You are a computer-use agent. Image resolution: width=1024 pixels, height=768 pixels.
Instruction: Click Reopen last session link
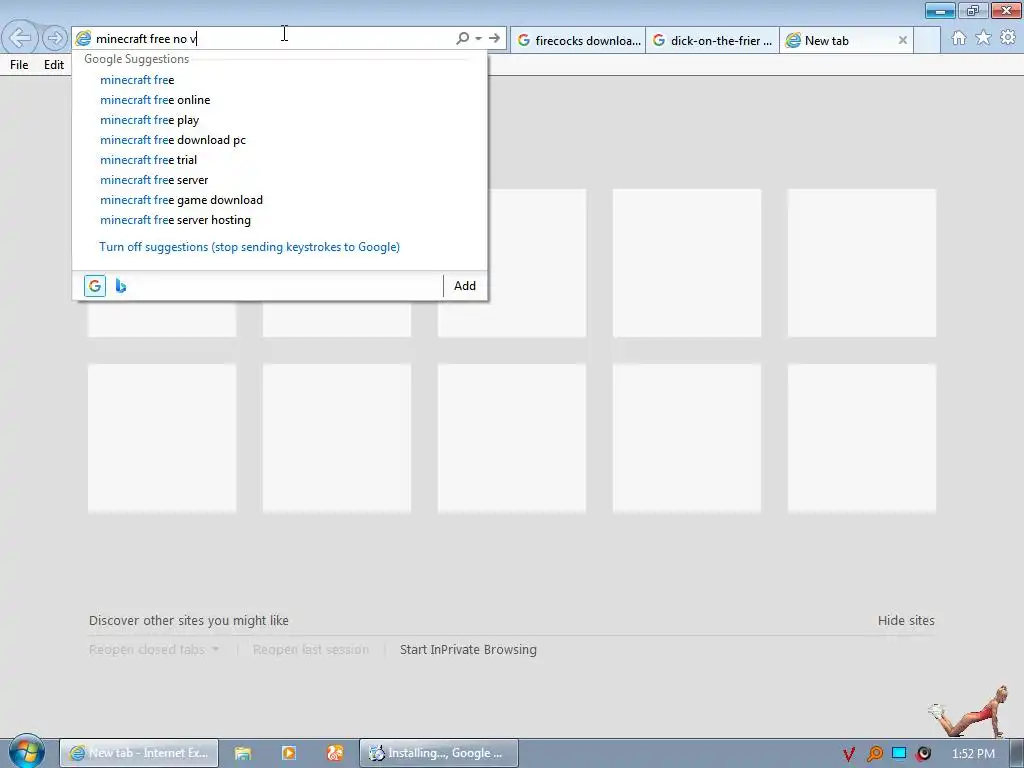tap(311, 650)
